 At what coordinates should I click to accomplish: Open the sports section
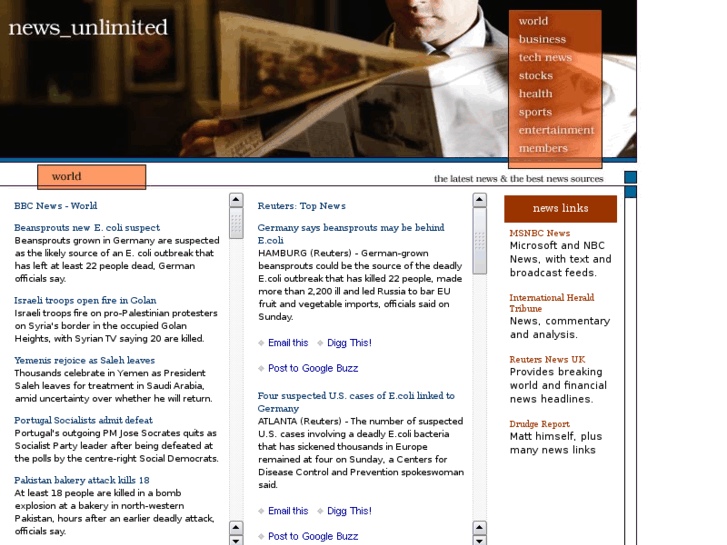[535, 112]
